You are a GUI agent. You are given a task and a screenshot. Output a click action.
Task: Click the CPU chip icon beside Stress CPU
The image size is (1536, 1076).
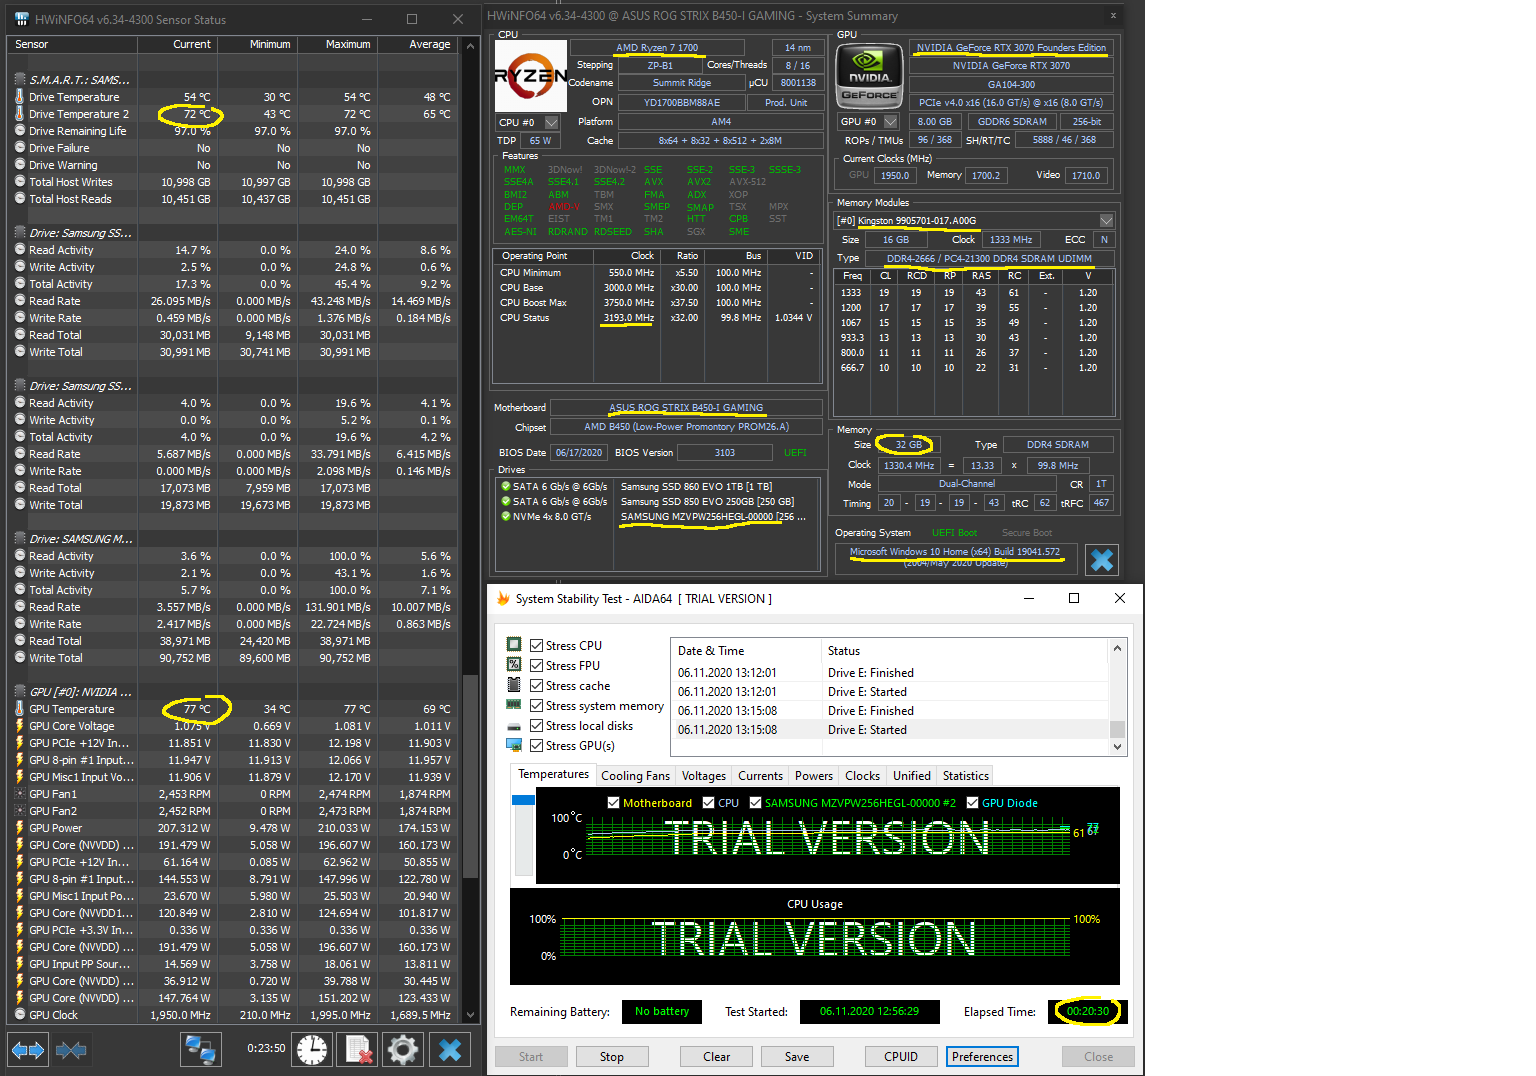(514, 645)
